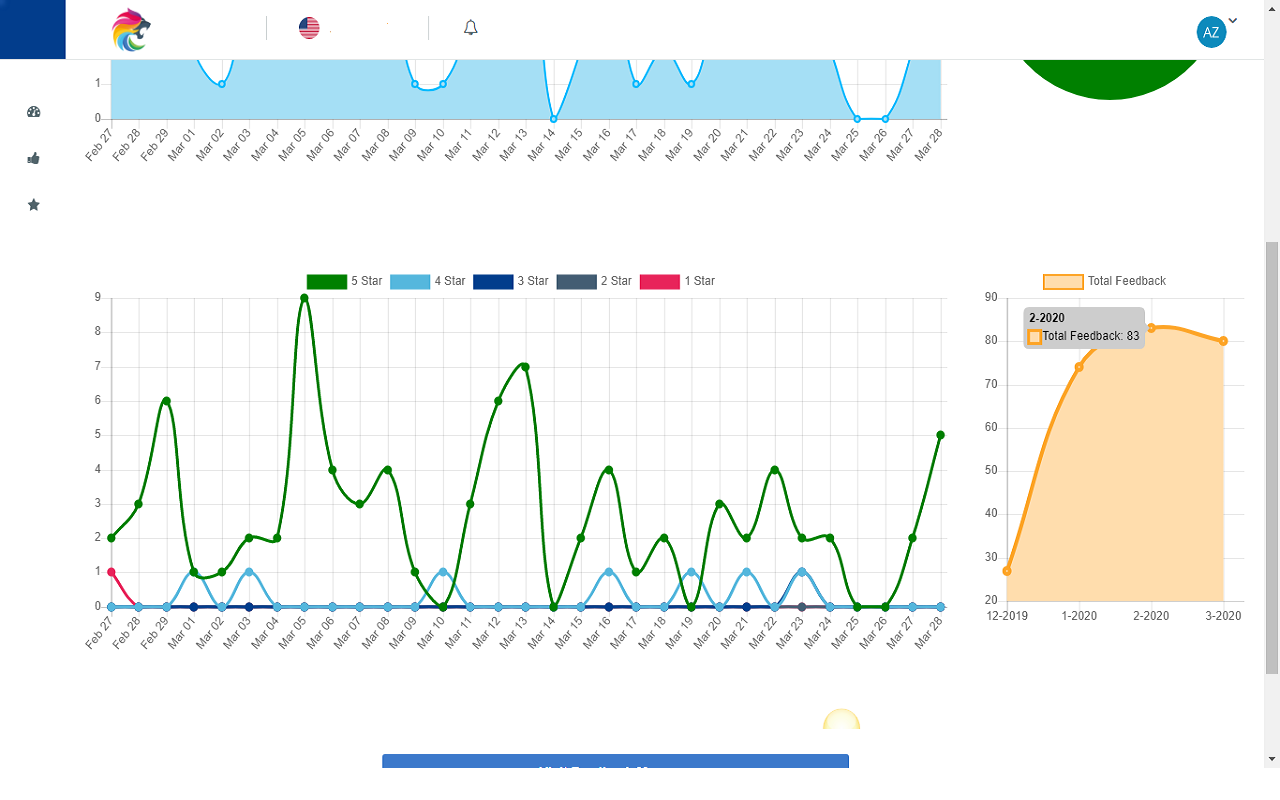Toggle the 5 Star legend series

tap(344, 281)
